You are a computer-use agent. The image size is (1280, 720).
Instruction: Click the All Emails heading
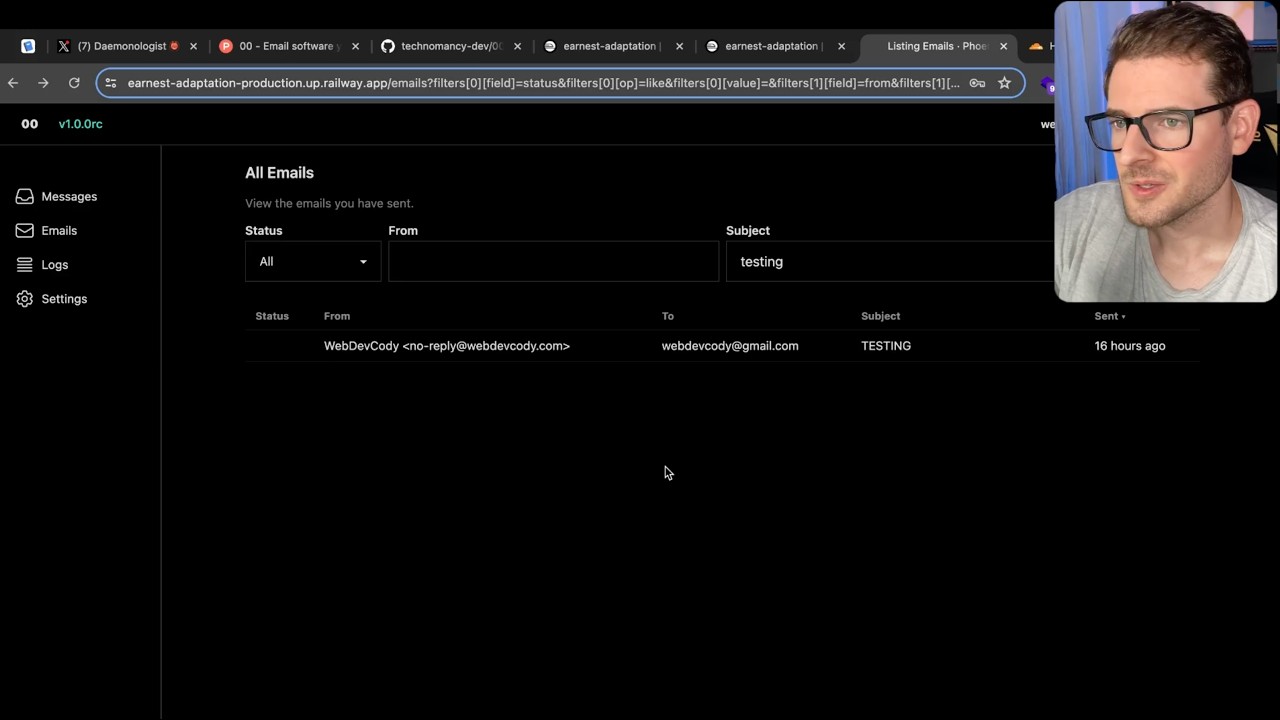click(x=280, y=173)
